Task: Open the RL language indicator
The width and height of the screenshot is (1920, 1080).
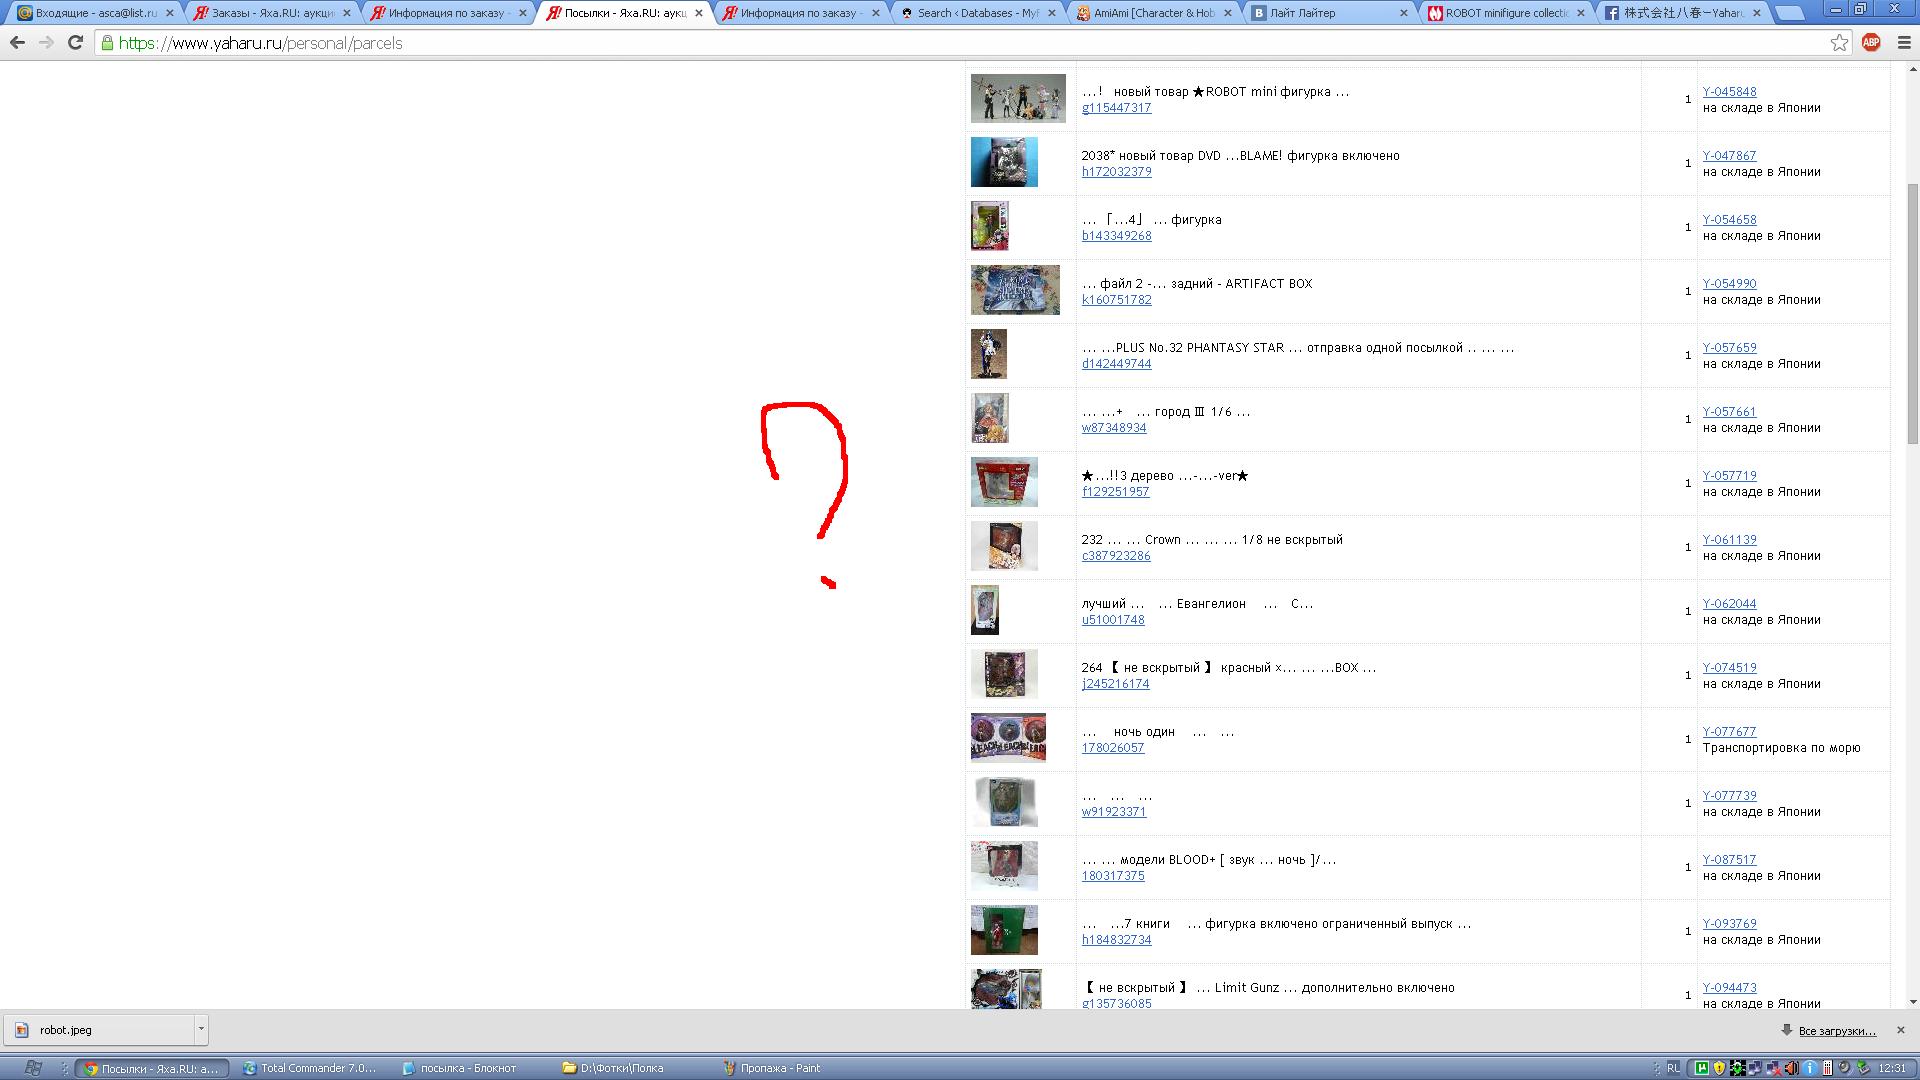Action: point(1673,1068)
